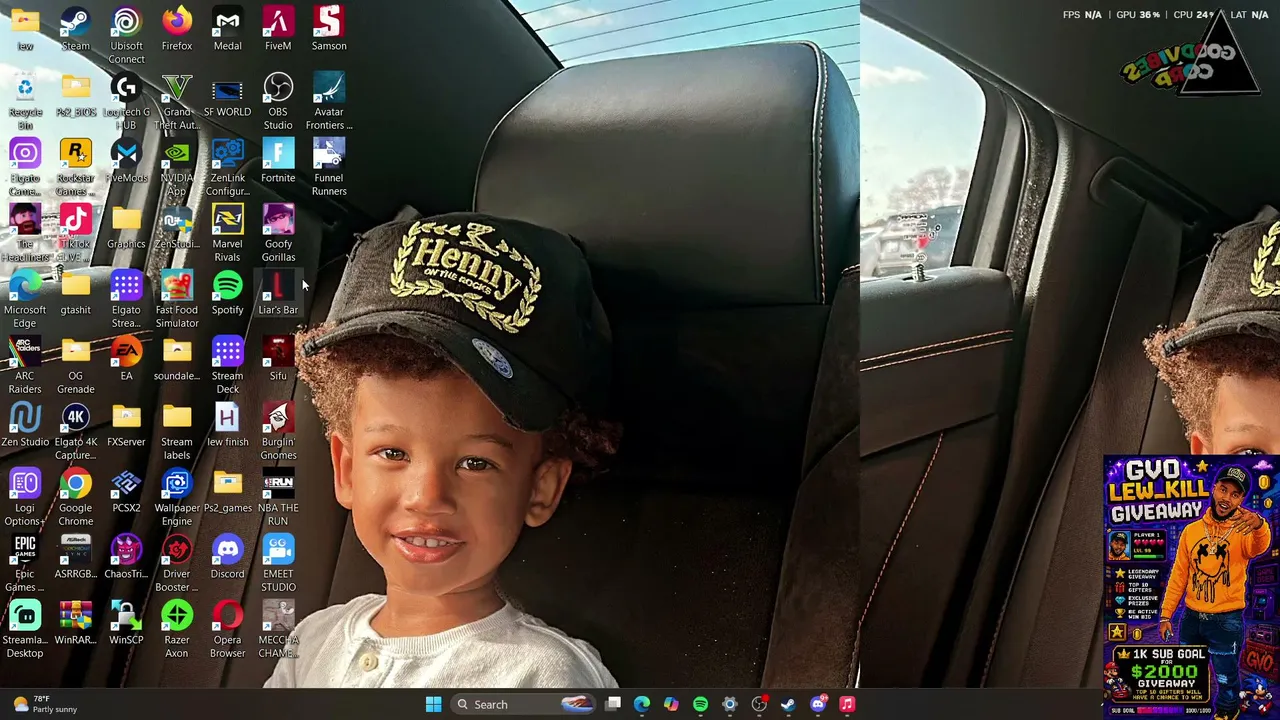Select the Funnel Runners icon
This screenshot has height=720, width=1280.
click(x=329, y=167)
